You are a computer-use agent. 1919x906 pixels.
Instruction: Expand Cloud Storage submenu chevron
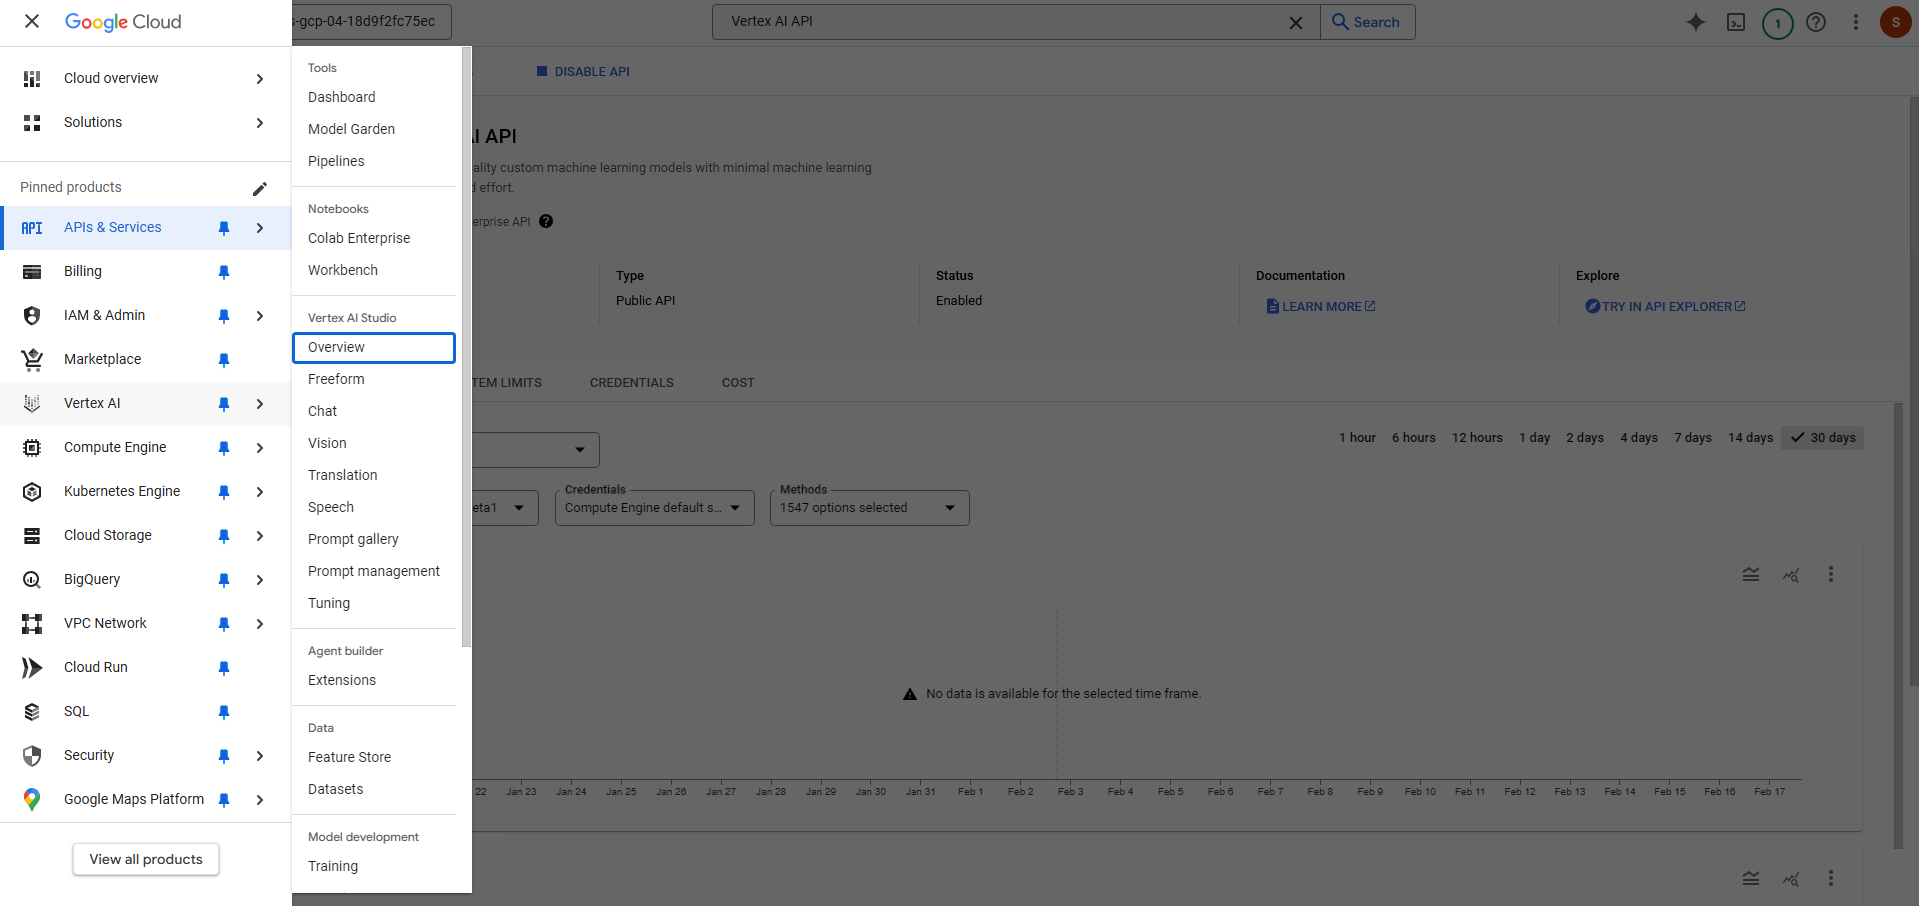coord(260,536)
